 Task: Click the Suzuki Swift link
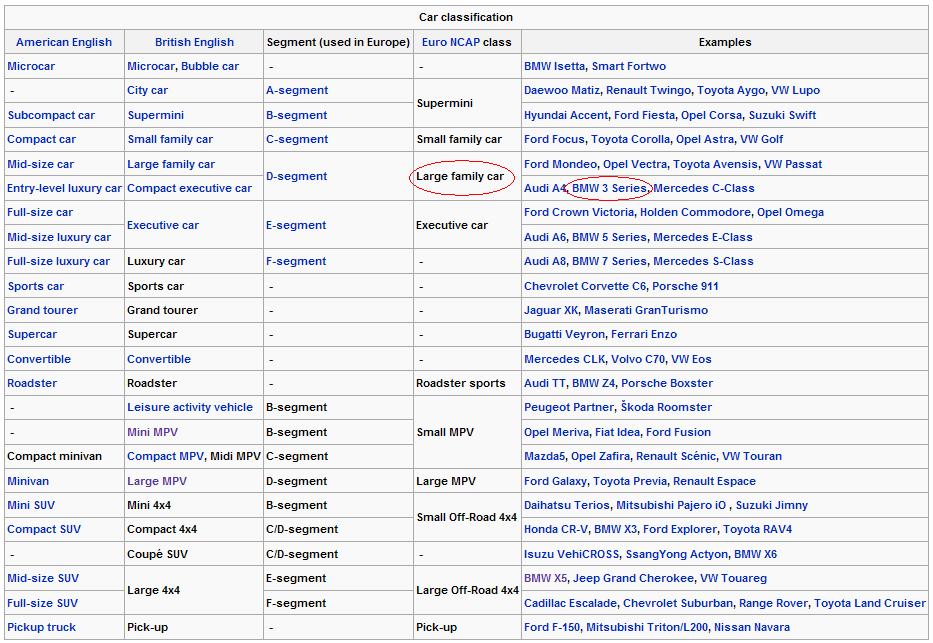pos(782,115)
